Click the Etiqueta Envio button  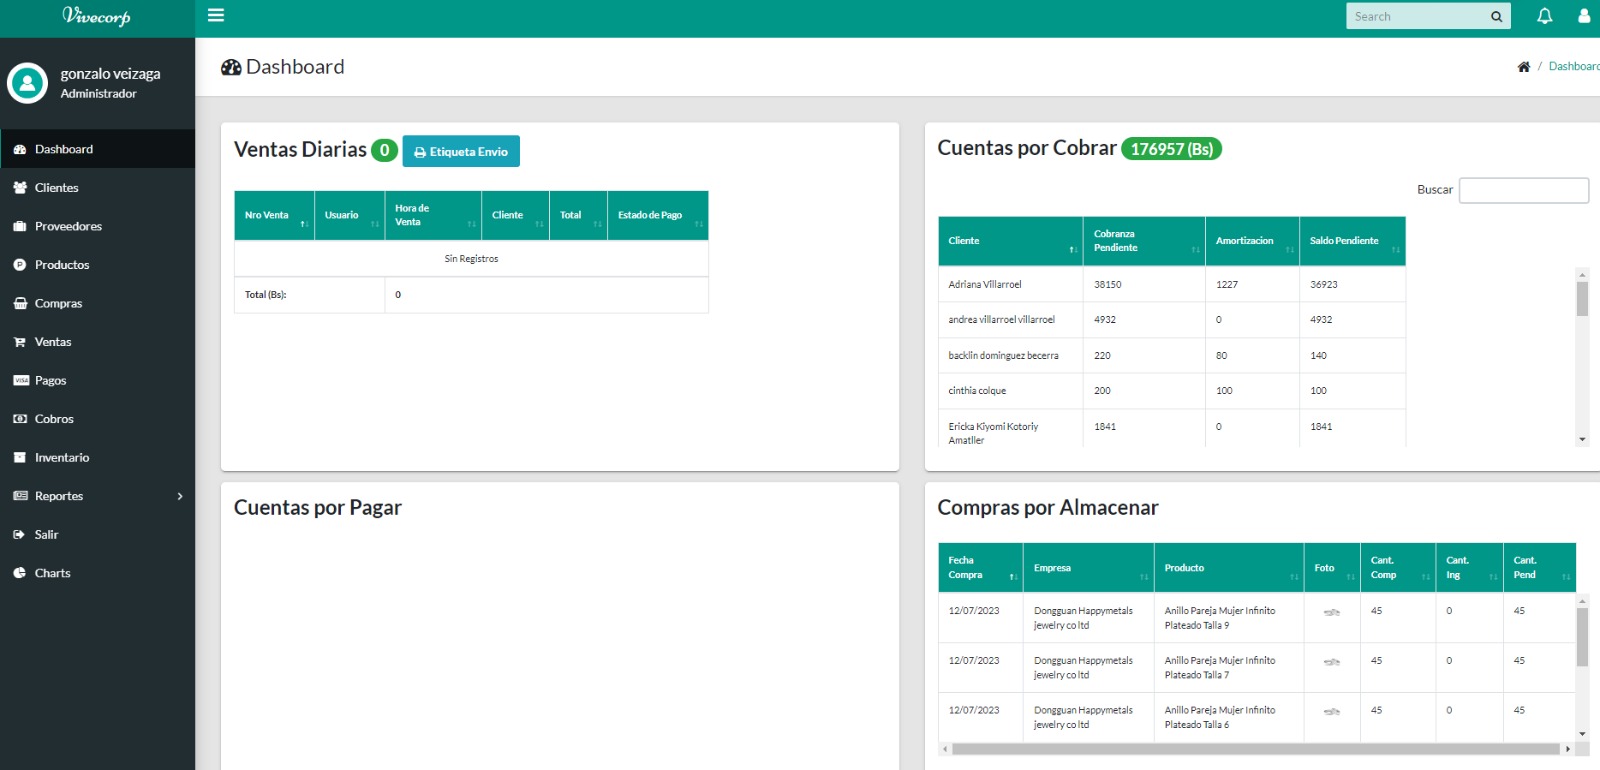(x=461, y=152)
